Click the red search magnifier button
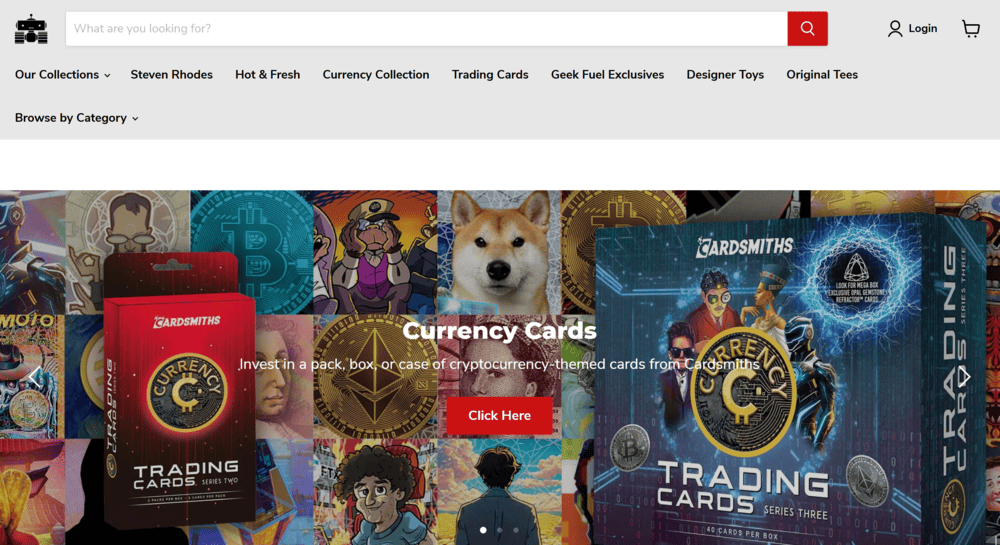 pyautogui.click(x=807, y=29)
